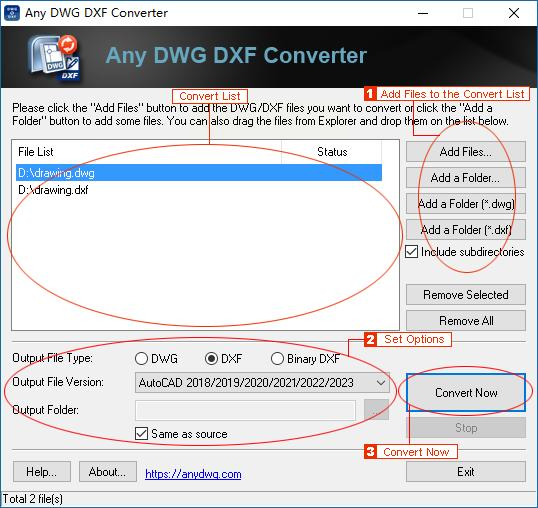
Task: Click the Status column header
Action: tap(331, 152)
